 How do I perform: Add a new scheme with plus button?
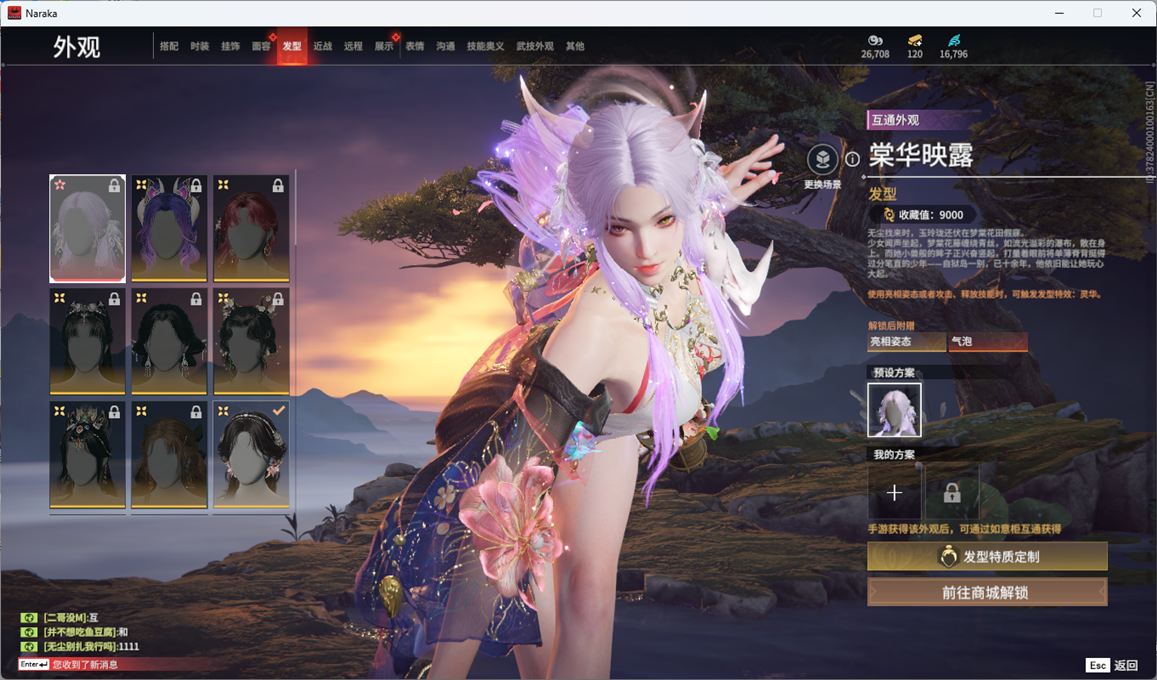point(894,493)
